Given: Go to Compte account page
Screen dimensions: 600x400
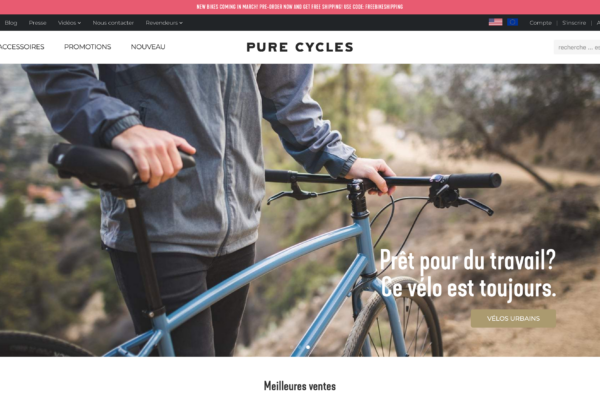Looking at the screenshot, I should [x=540, y=23].
